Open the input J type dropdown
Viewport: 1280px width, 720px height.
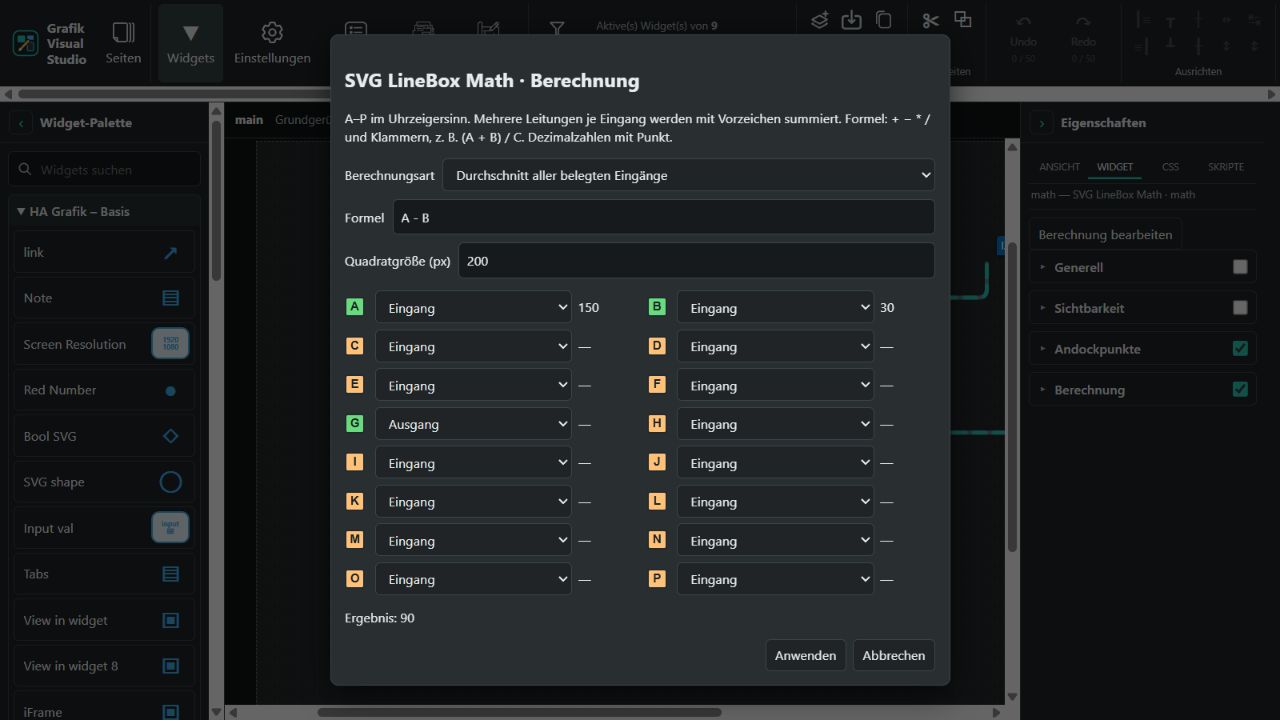775,463
